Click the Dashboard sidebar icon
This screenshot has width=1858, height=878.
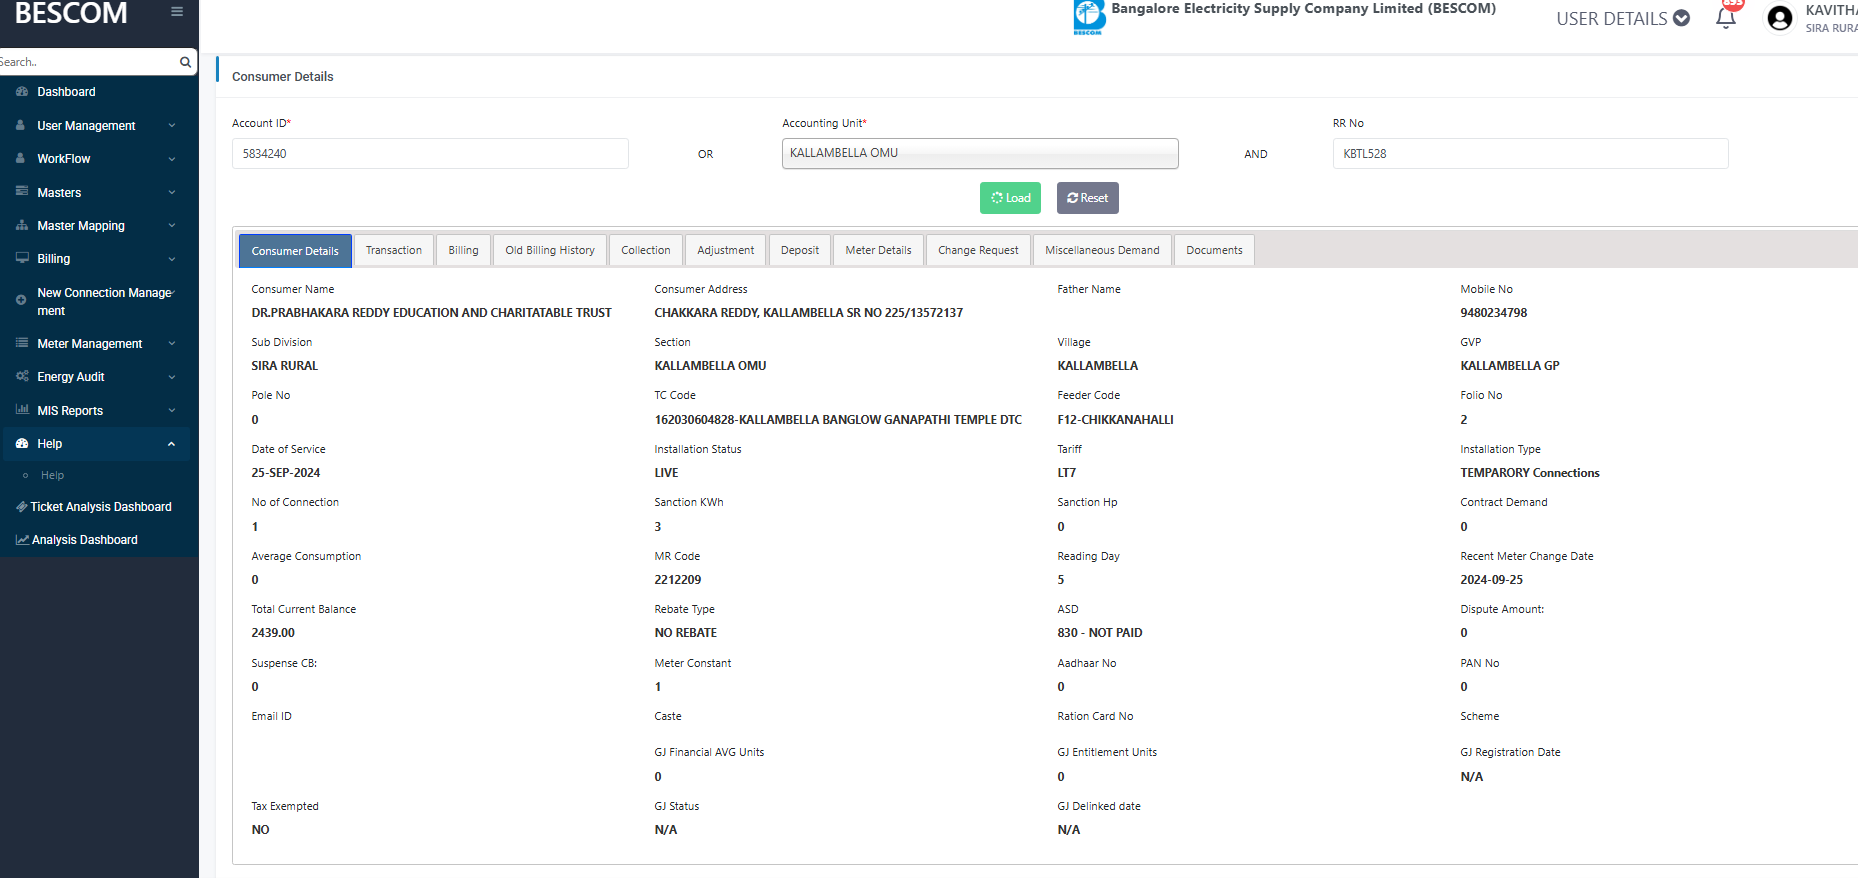click(x=22, y=91)
